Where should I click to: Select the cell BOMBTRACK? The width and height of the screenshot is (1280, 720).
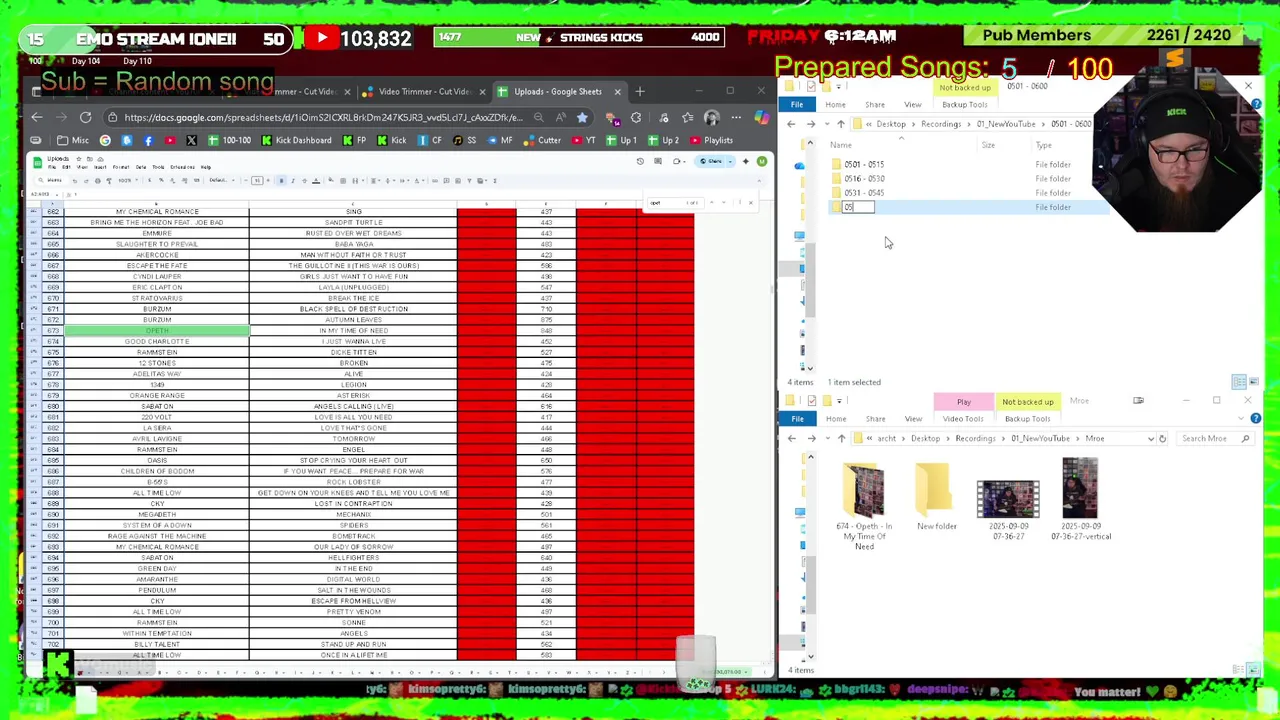coord(353,536)
